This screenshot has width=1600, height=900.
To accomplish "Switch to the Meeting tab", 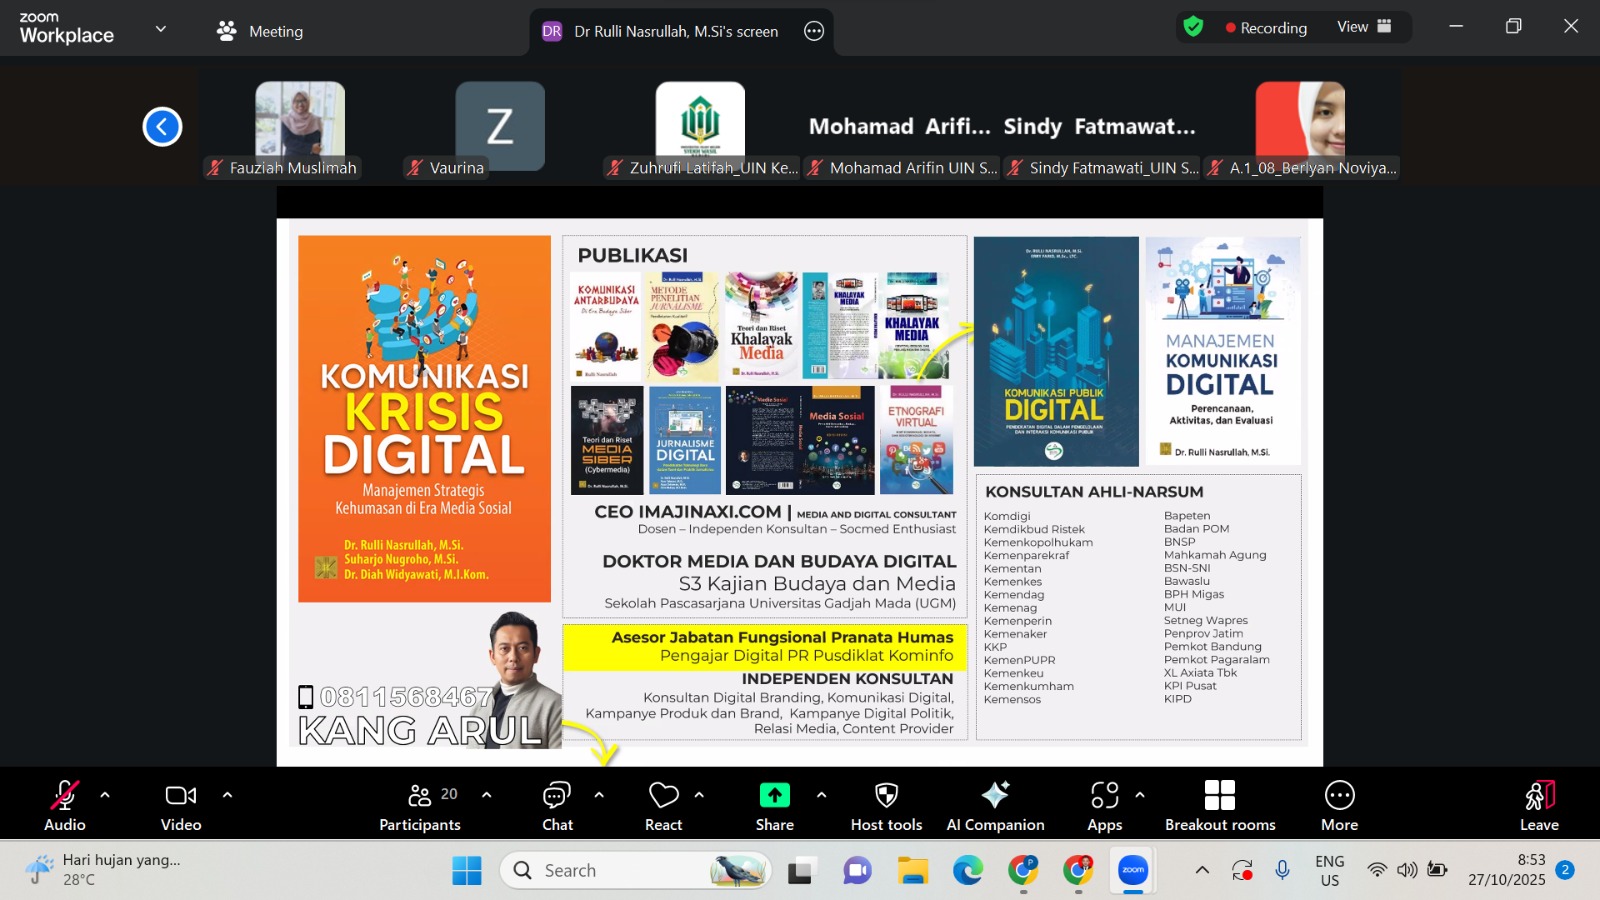I will click(x=260, y=31).
